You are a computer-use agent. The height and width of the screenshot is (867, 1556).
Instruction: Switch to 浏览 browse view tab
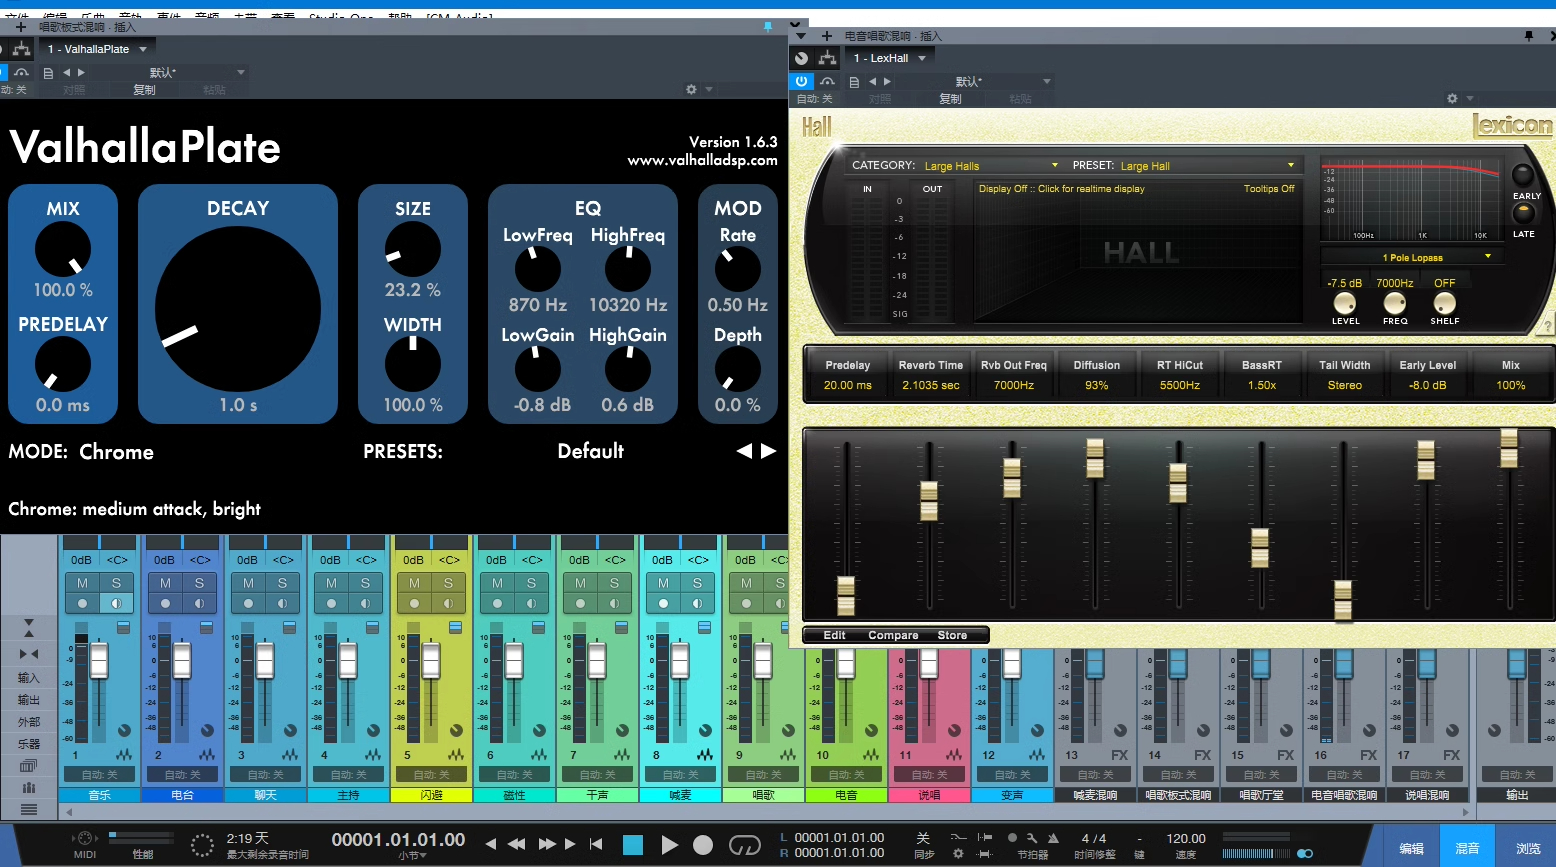click(1527, 848)
